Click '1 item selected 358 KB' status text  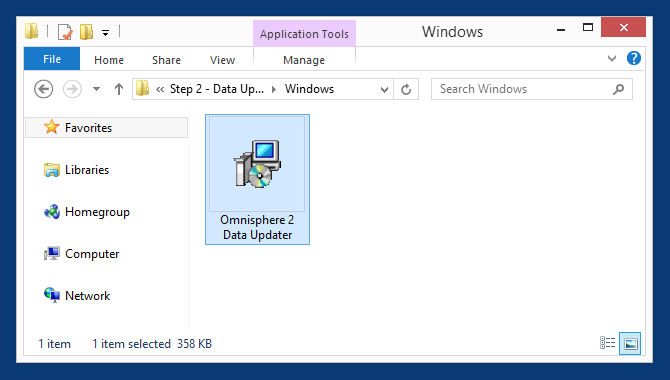click(x=152, y=344)
